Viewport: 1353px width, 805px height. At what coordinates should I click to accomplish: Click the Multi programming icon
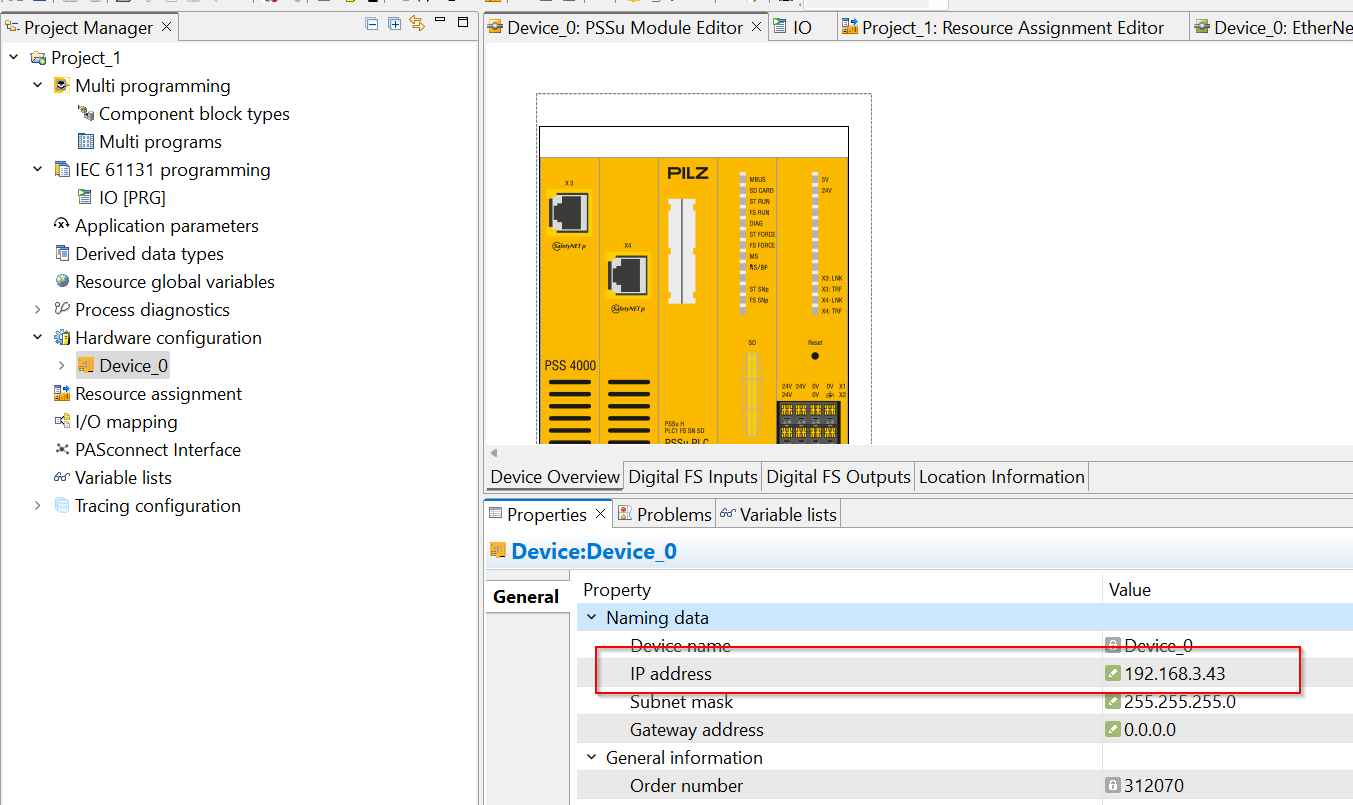click(x=62, y=86)
